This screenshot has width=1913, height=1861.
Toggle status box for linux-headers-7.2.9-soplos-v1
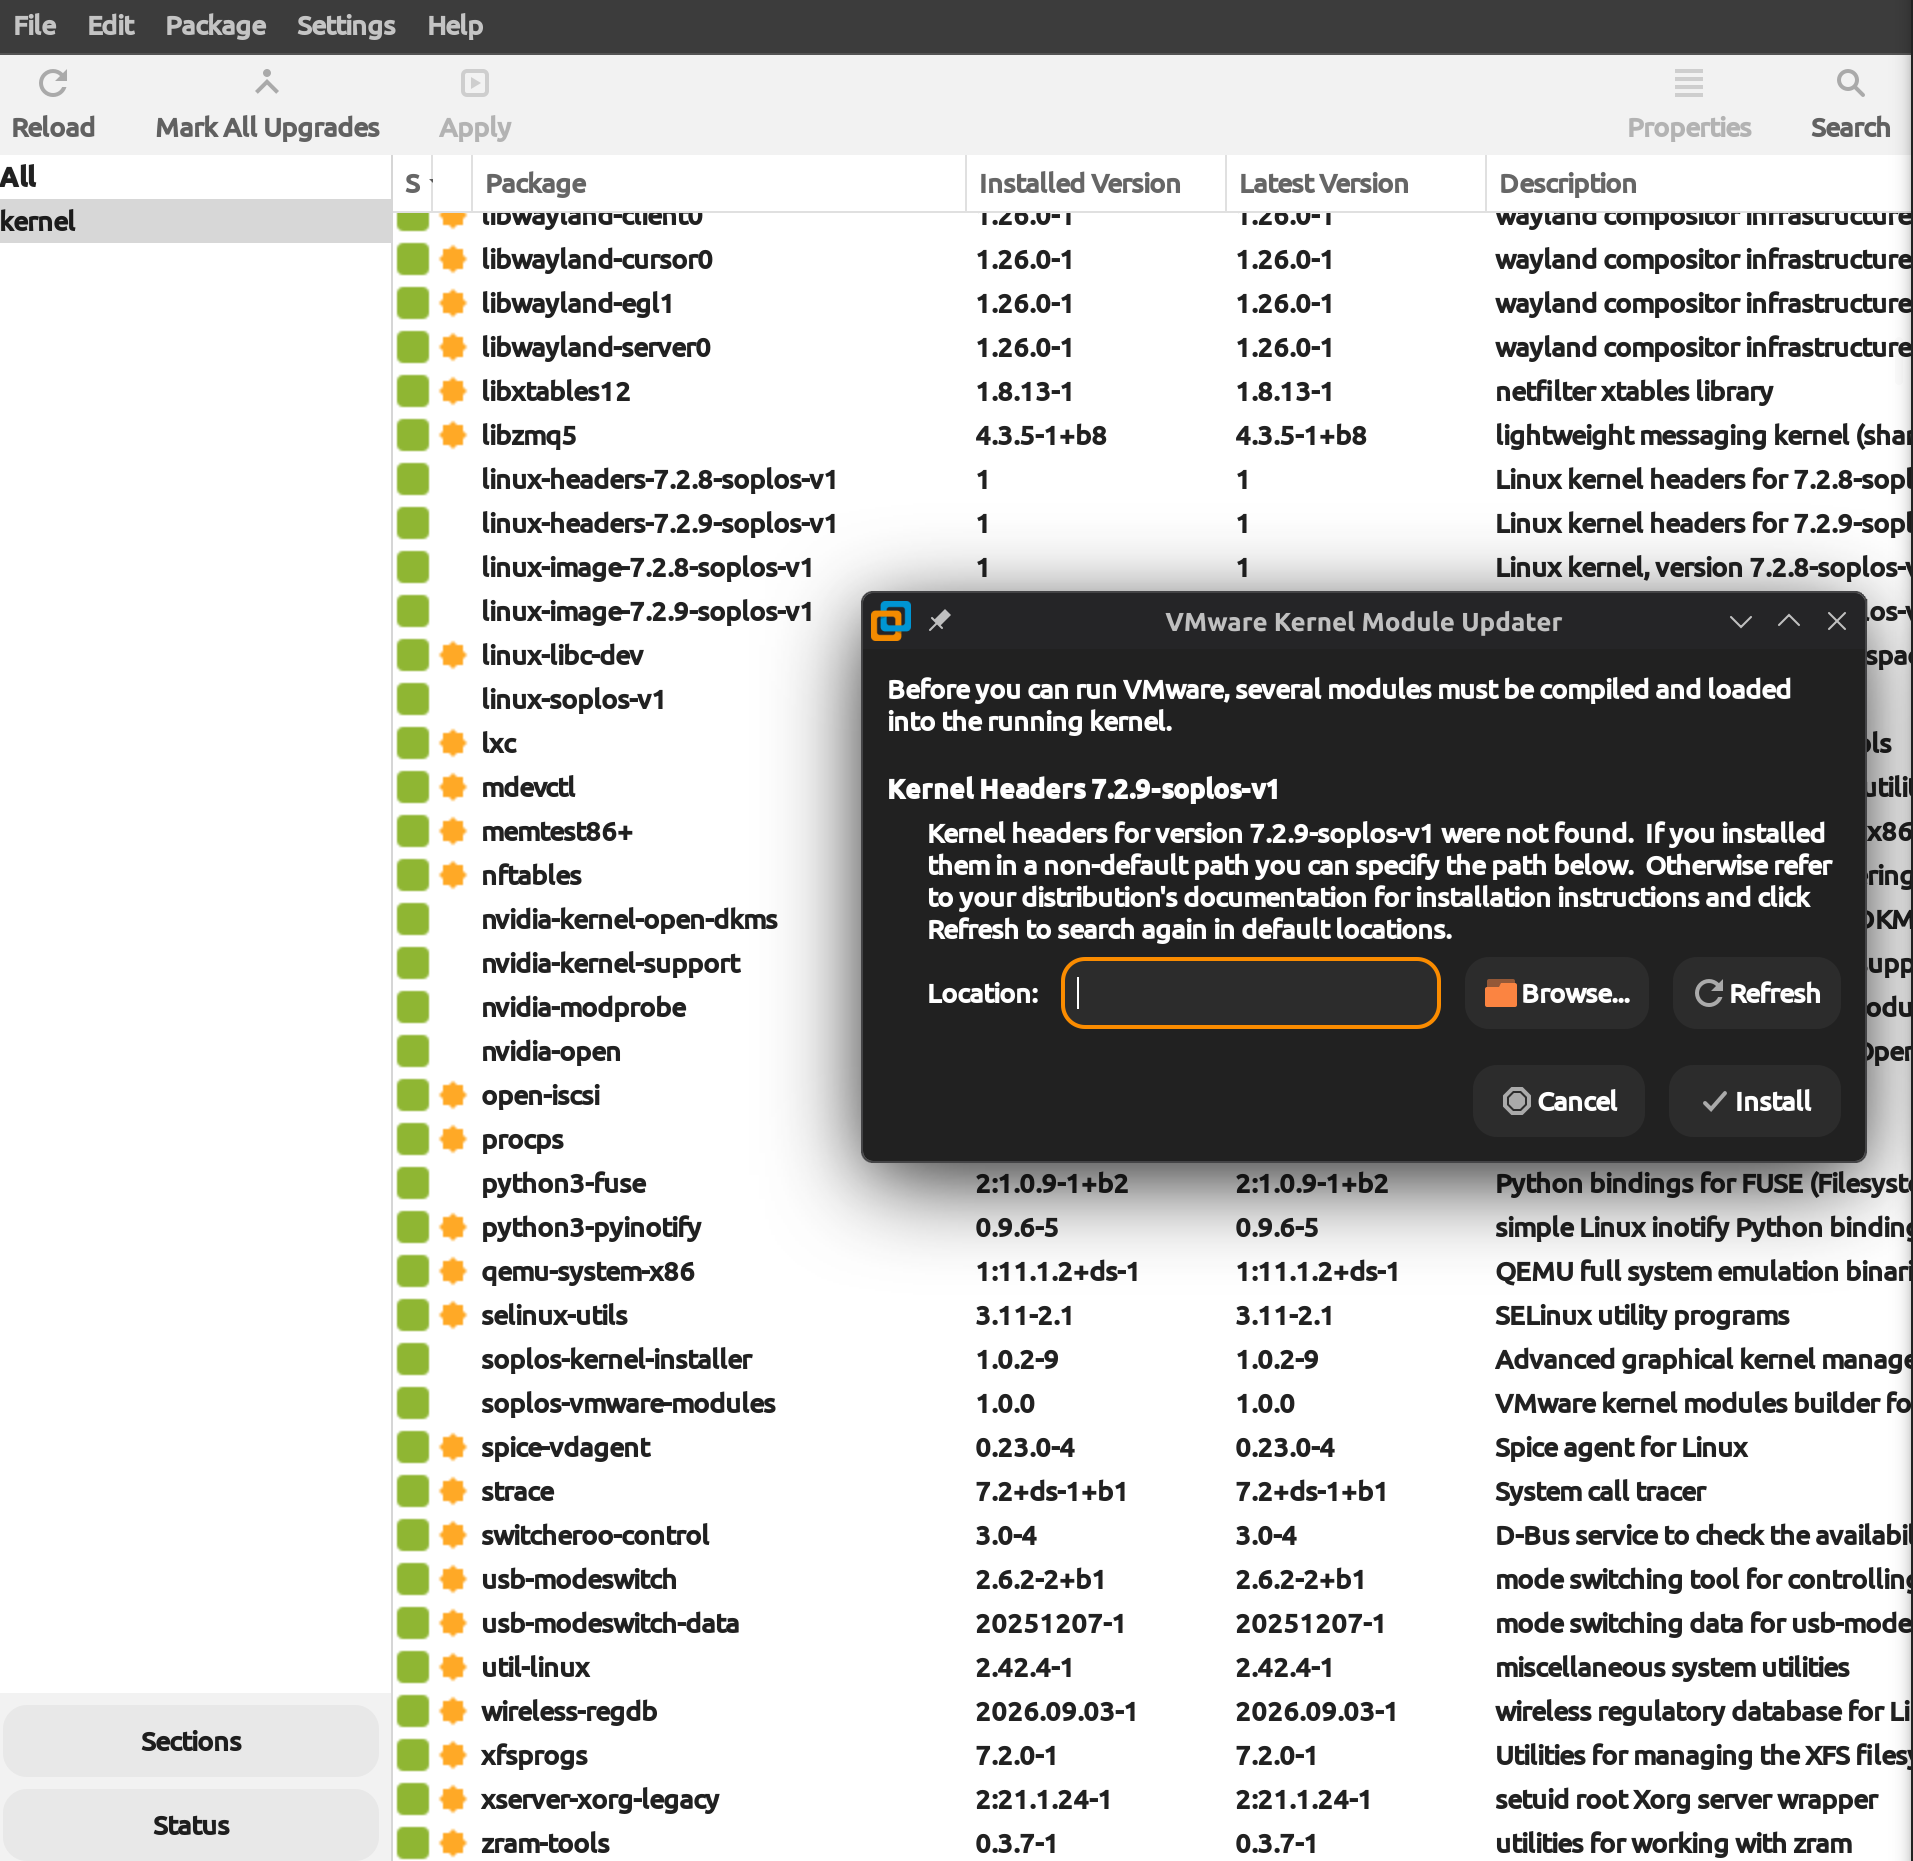tap(413, 523)
